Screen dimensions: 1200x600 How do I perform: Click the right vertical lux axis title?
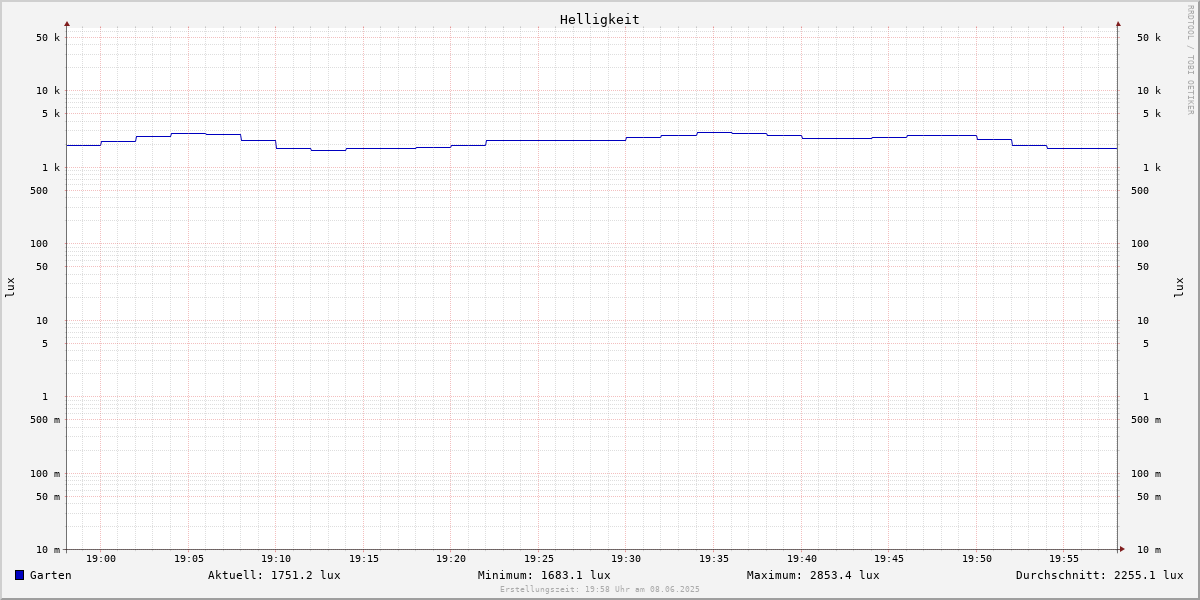coord(1179,287)
